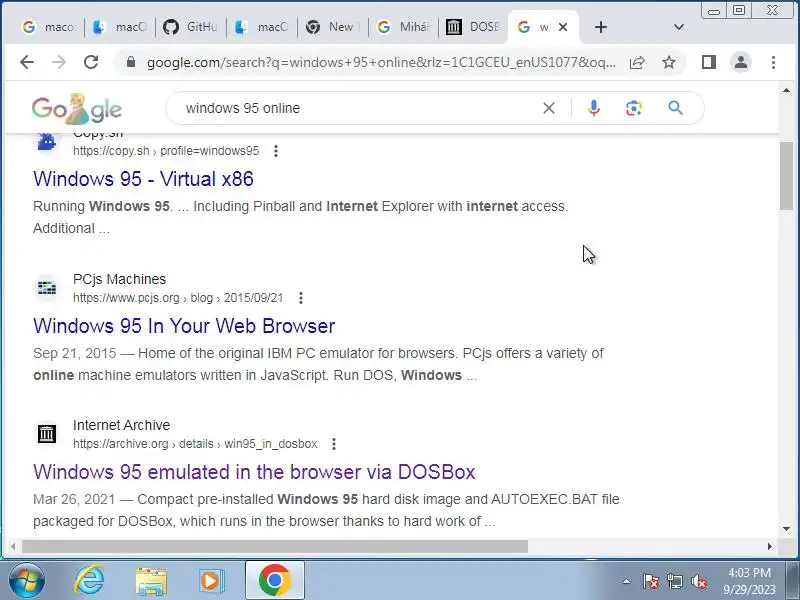Open the Action Center flag icon
Image resolution: width=800 pixels, height=600 pixels.
pyautogui.click(x=650, y=581)
